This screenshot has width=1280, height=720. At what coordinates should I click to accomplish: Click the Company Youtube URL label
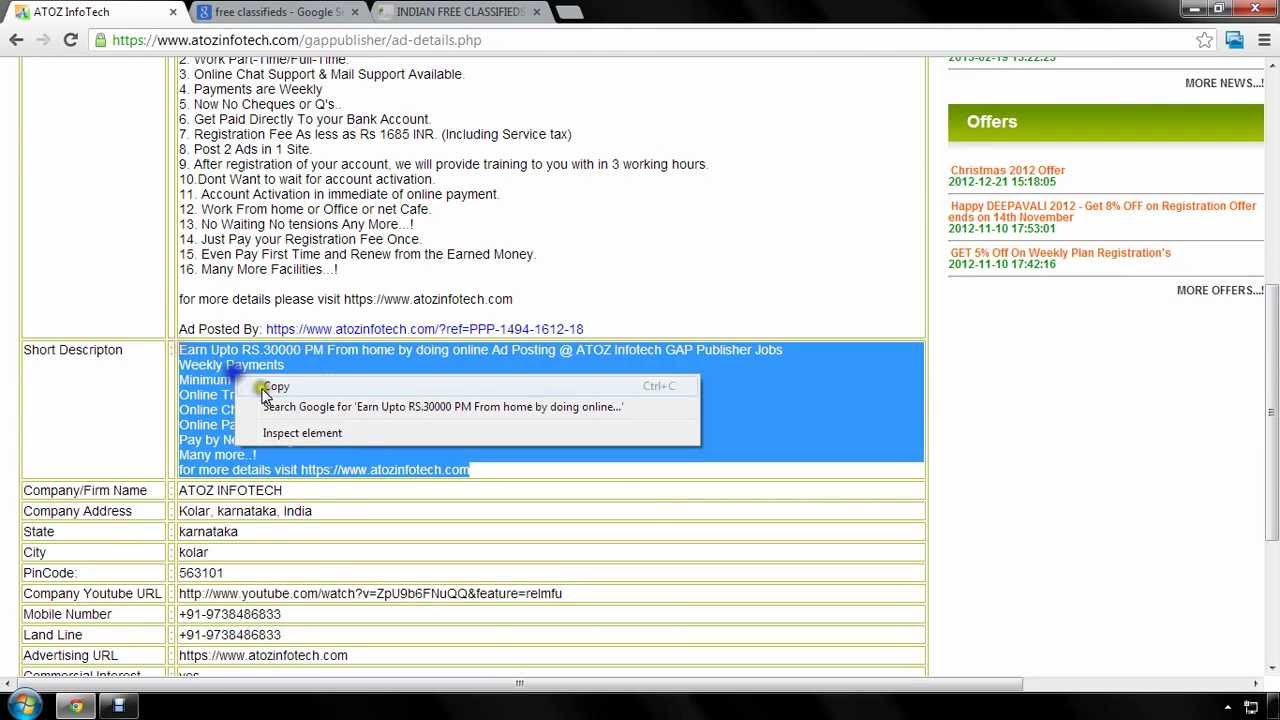point(92,594)
